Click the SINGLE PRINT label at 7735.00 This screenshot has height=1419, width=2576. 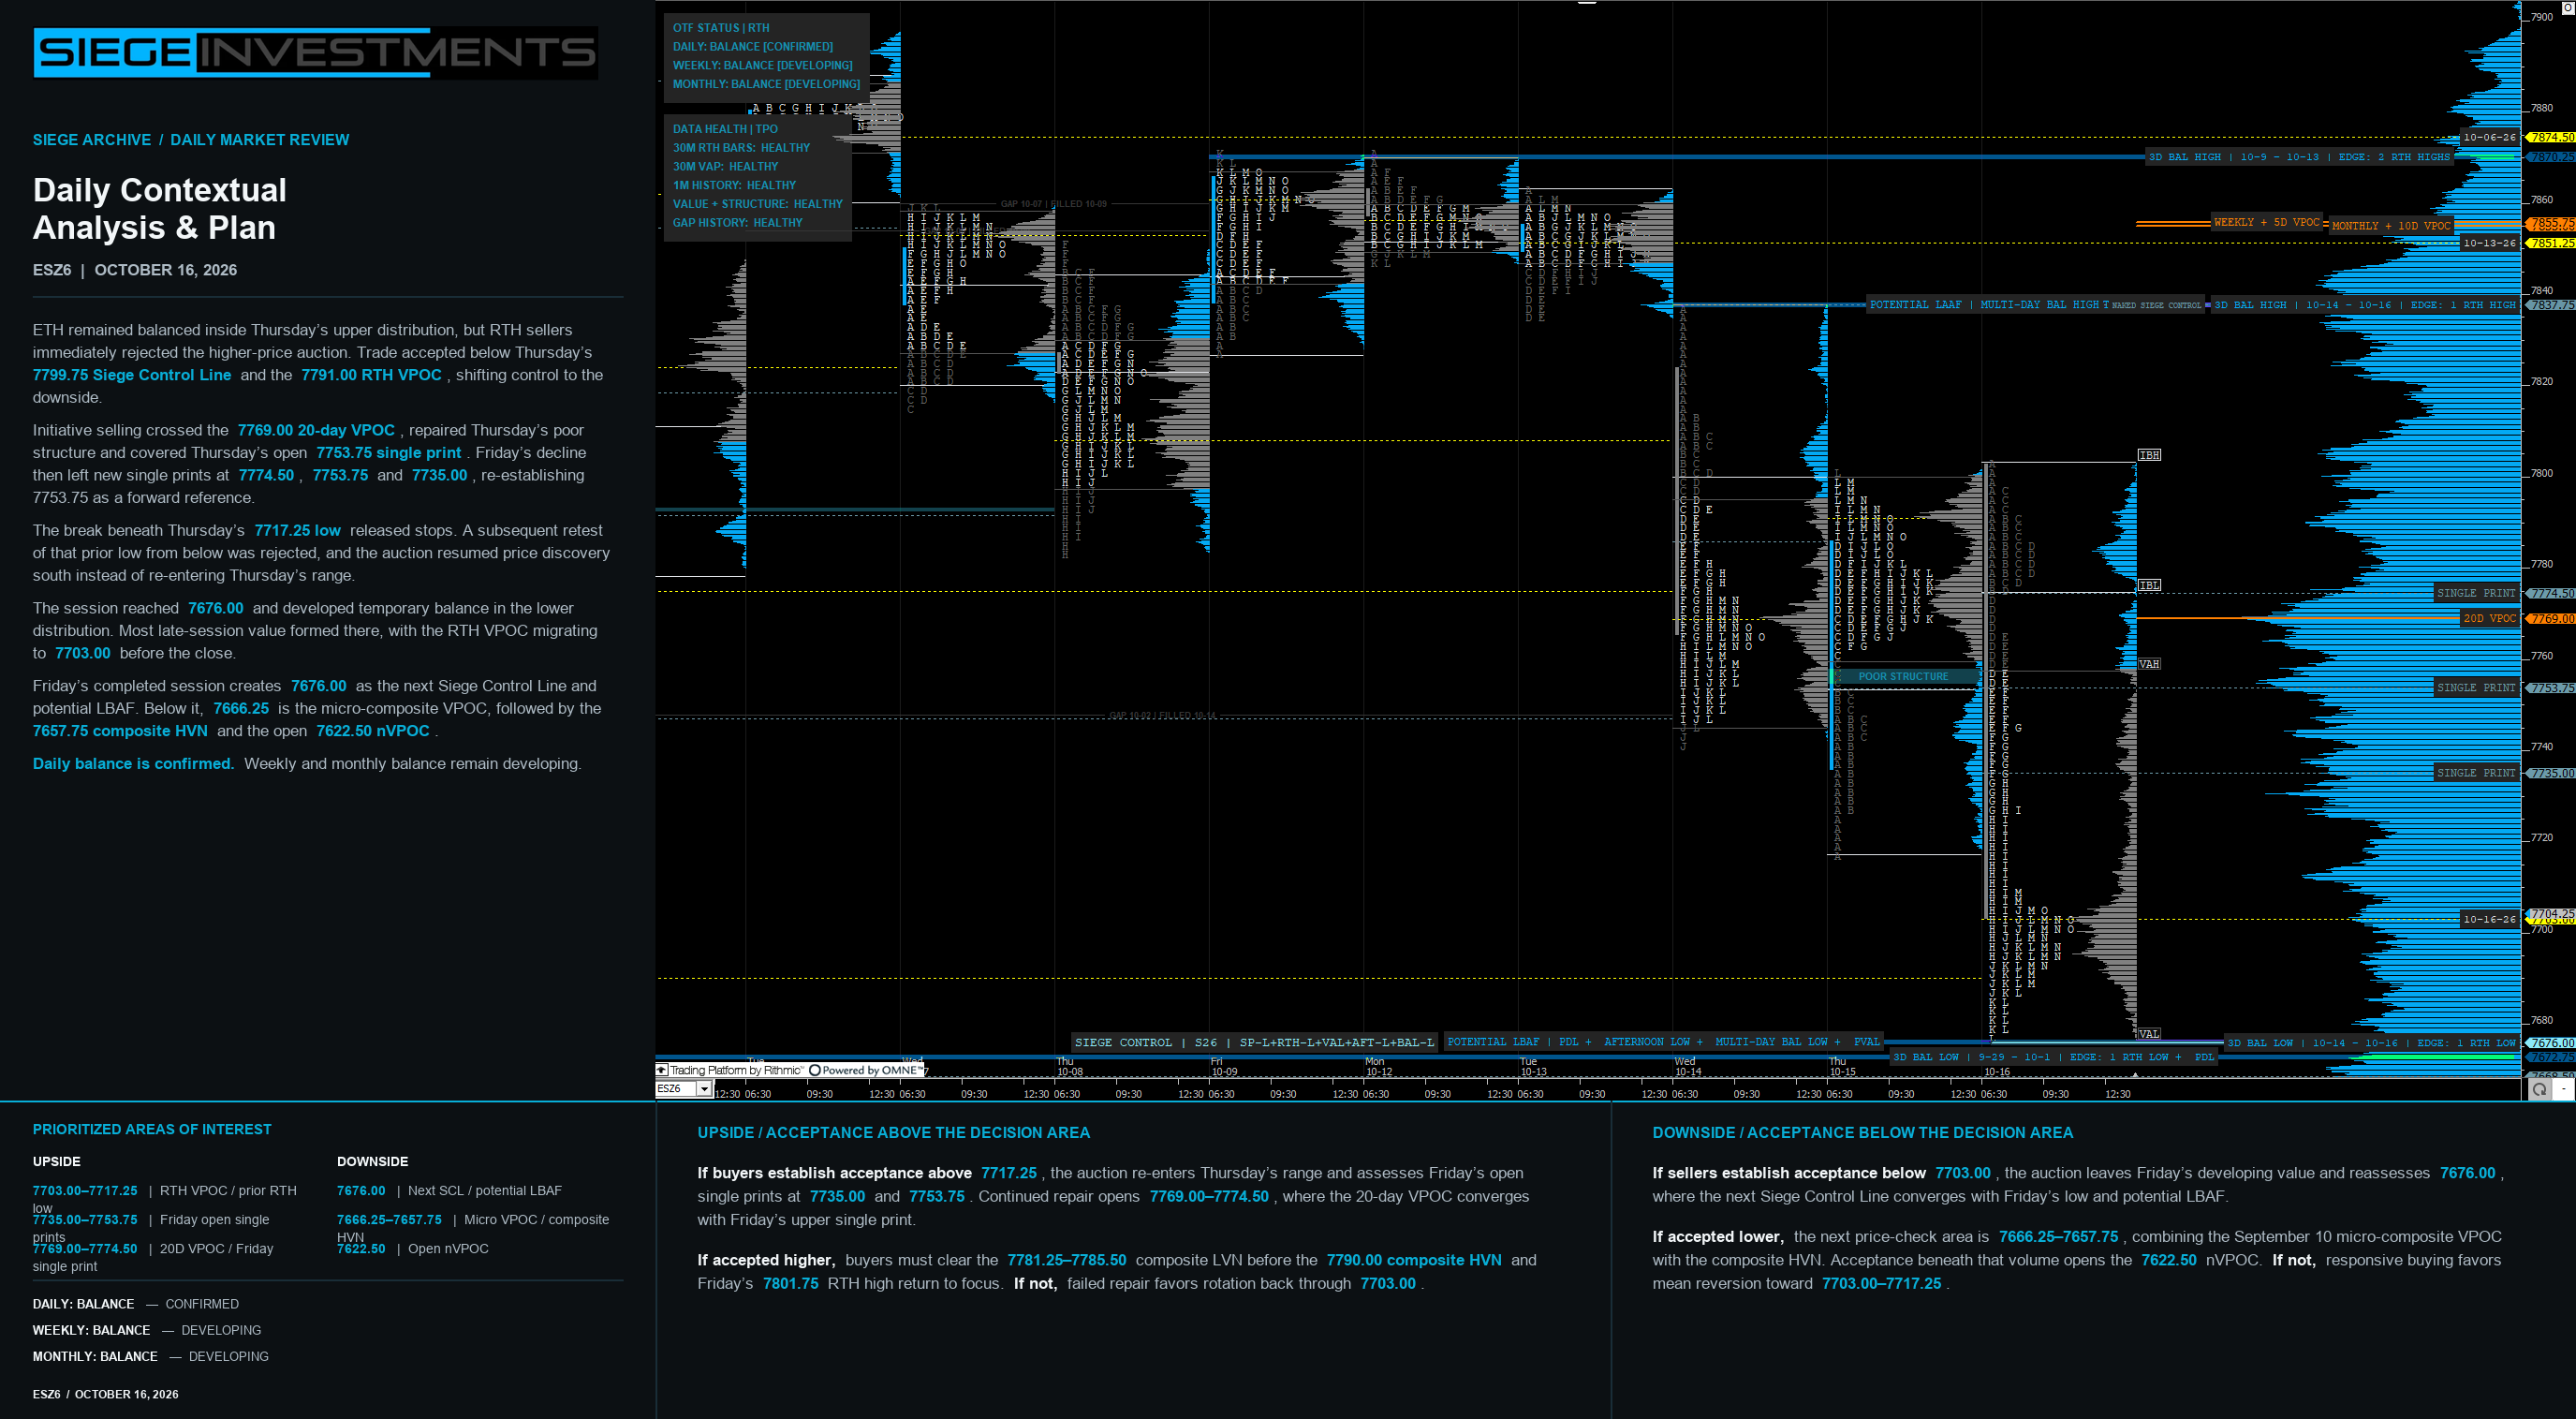[x=2476, y=773]
